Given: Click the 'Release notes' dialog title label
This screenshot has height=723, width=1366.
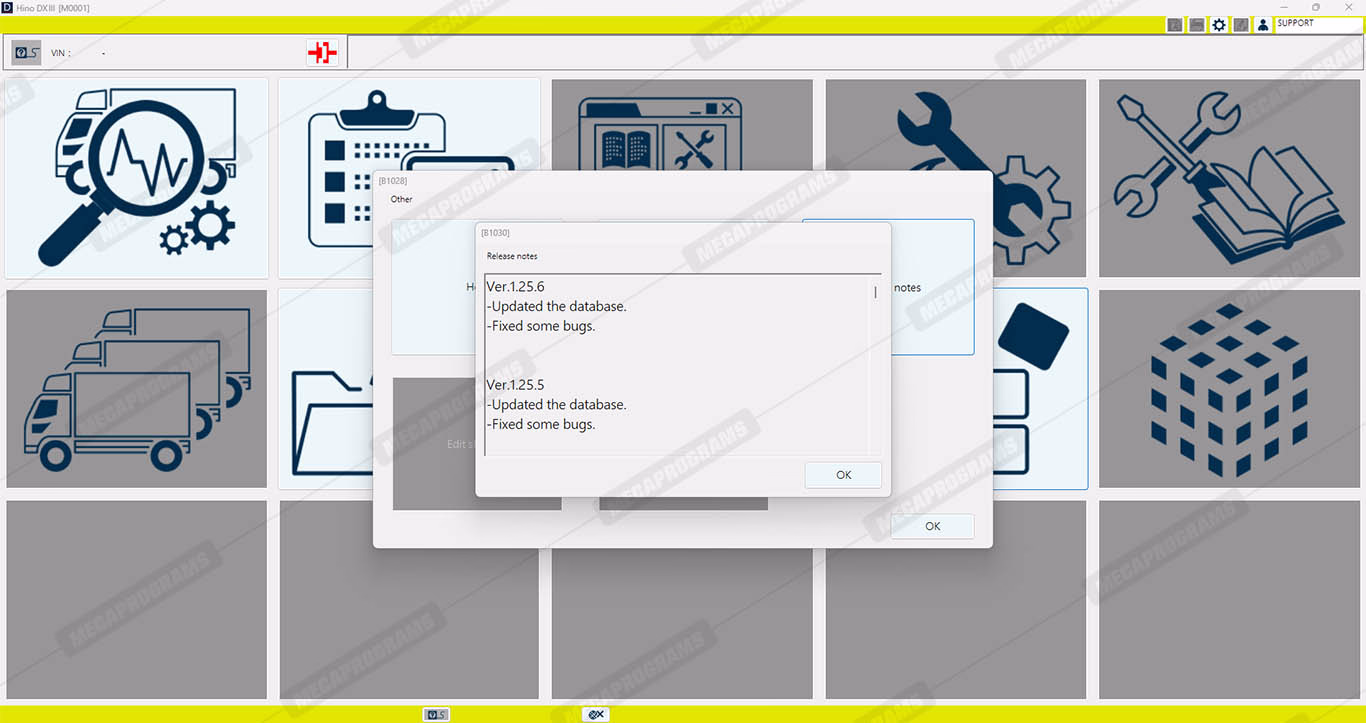Looking at the screenshot, I should coord(512,257).
